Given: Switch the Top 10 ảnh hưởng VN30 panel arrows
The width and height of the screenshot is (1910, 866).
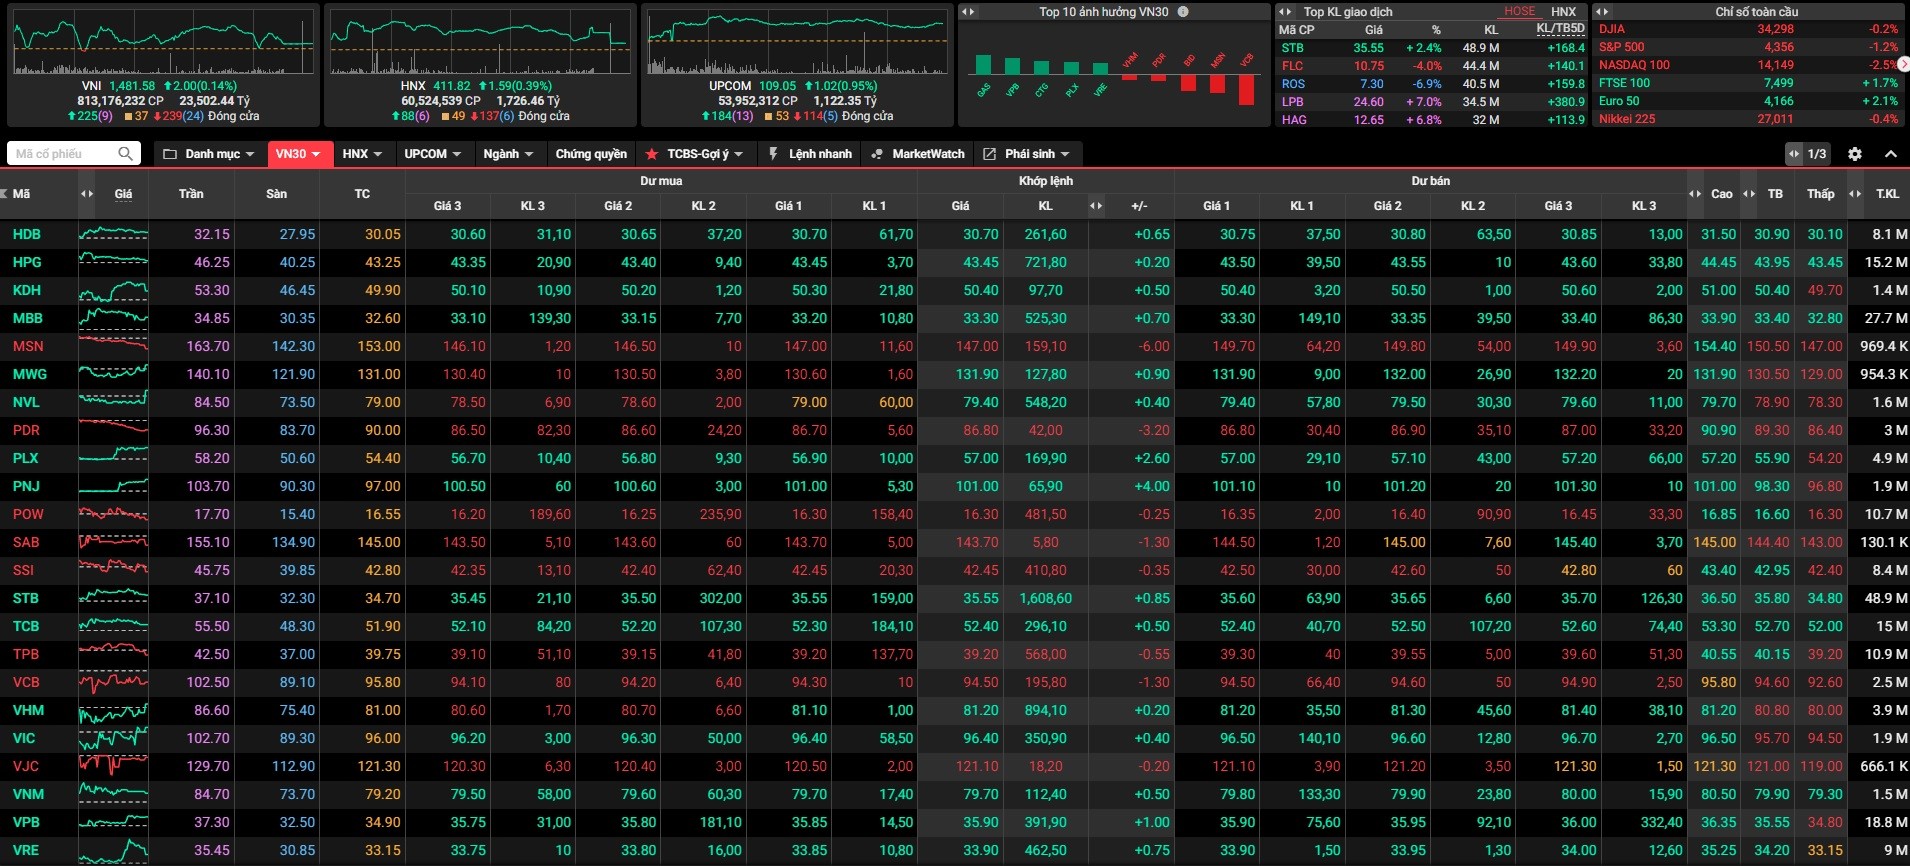Looking at the screenshot, I should click(x=967, y=12).
